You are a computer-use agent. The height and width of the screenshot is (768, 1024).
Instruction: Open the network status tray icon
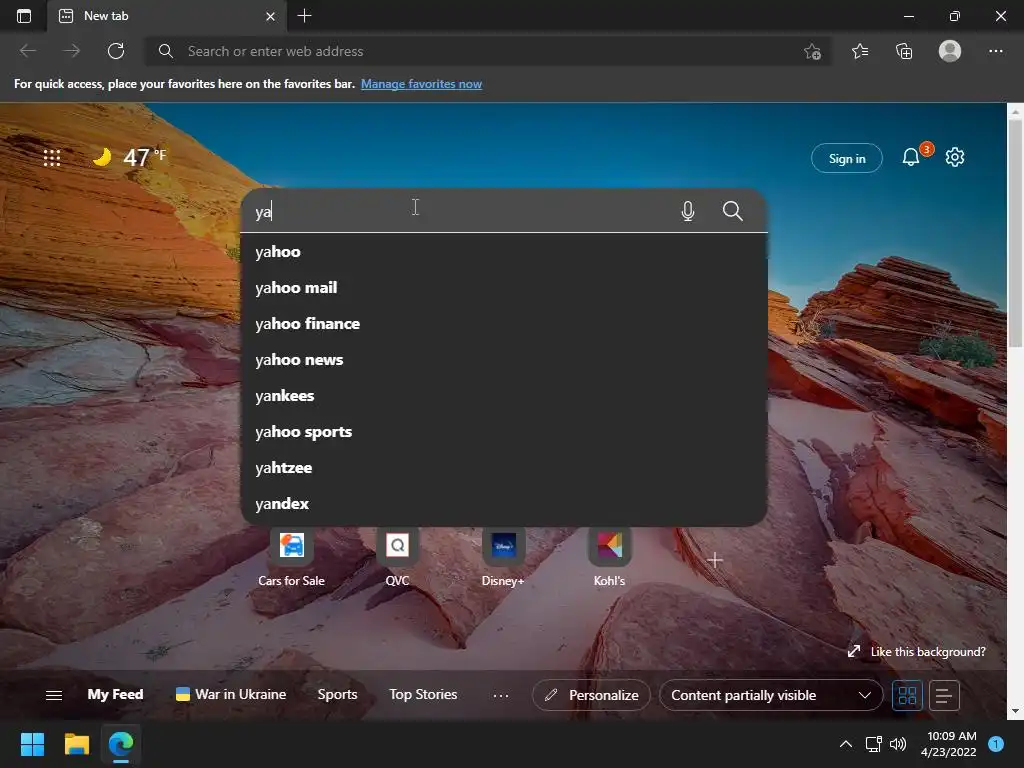(874, 744)
